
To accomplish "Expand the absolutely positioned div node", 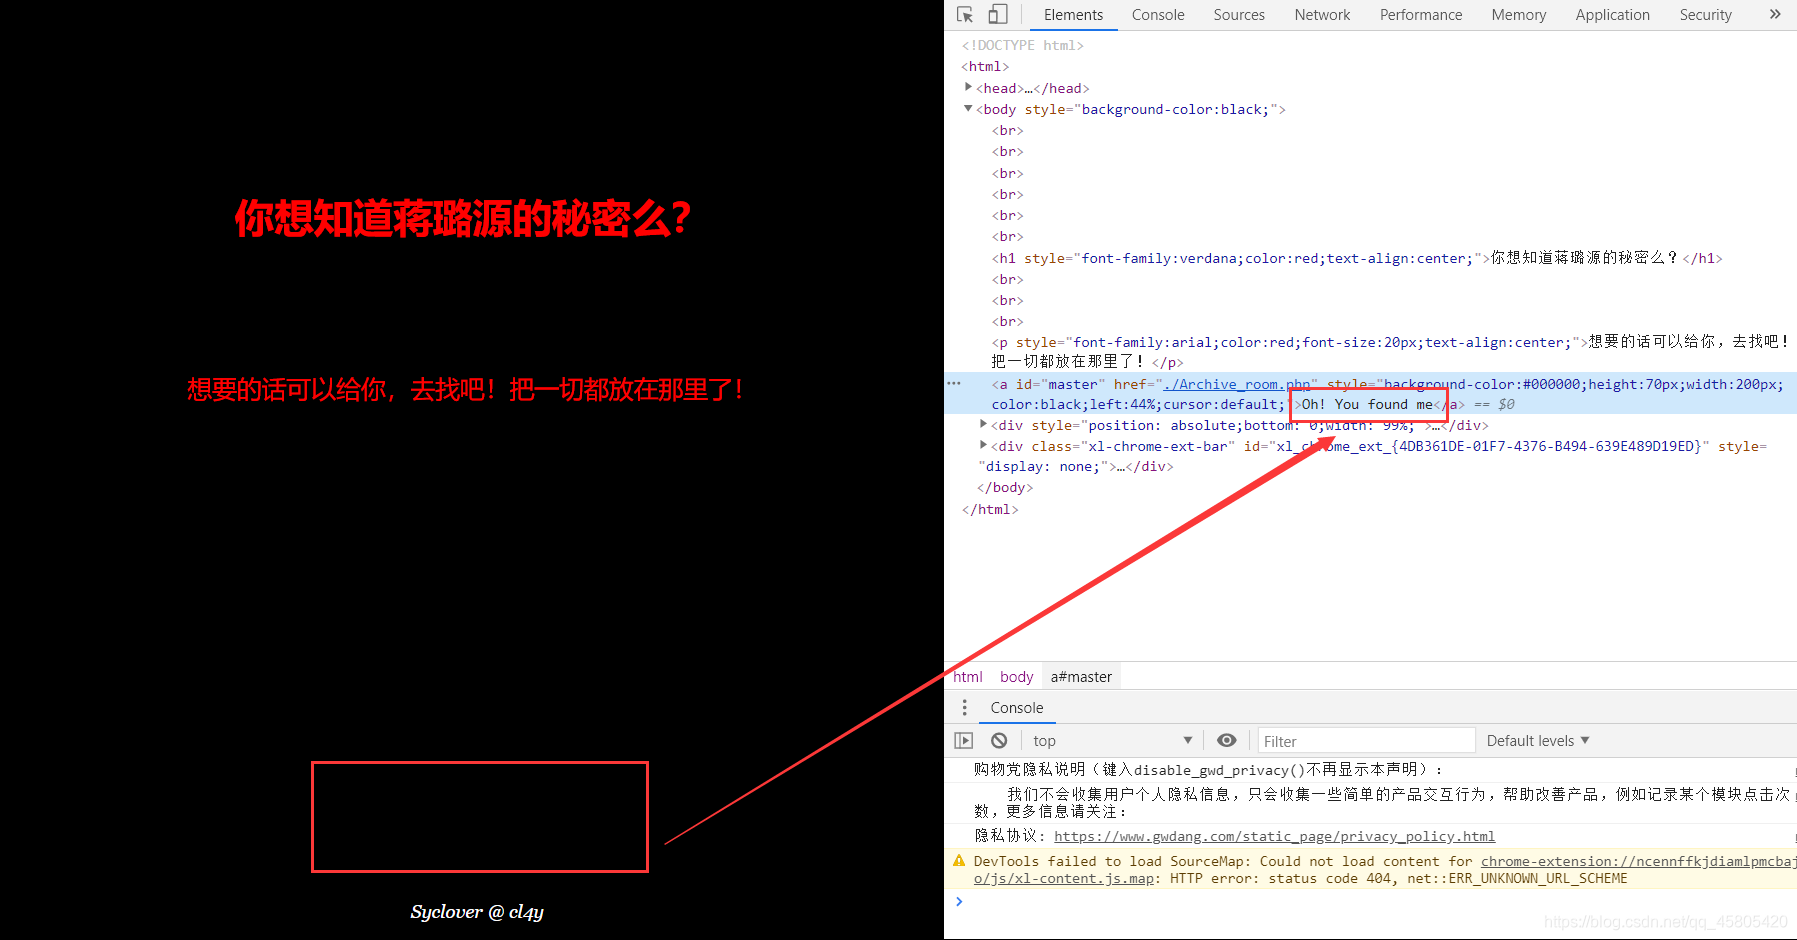I will point(983,425).
